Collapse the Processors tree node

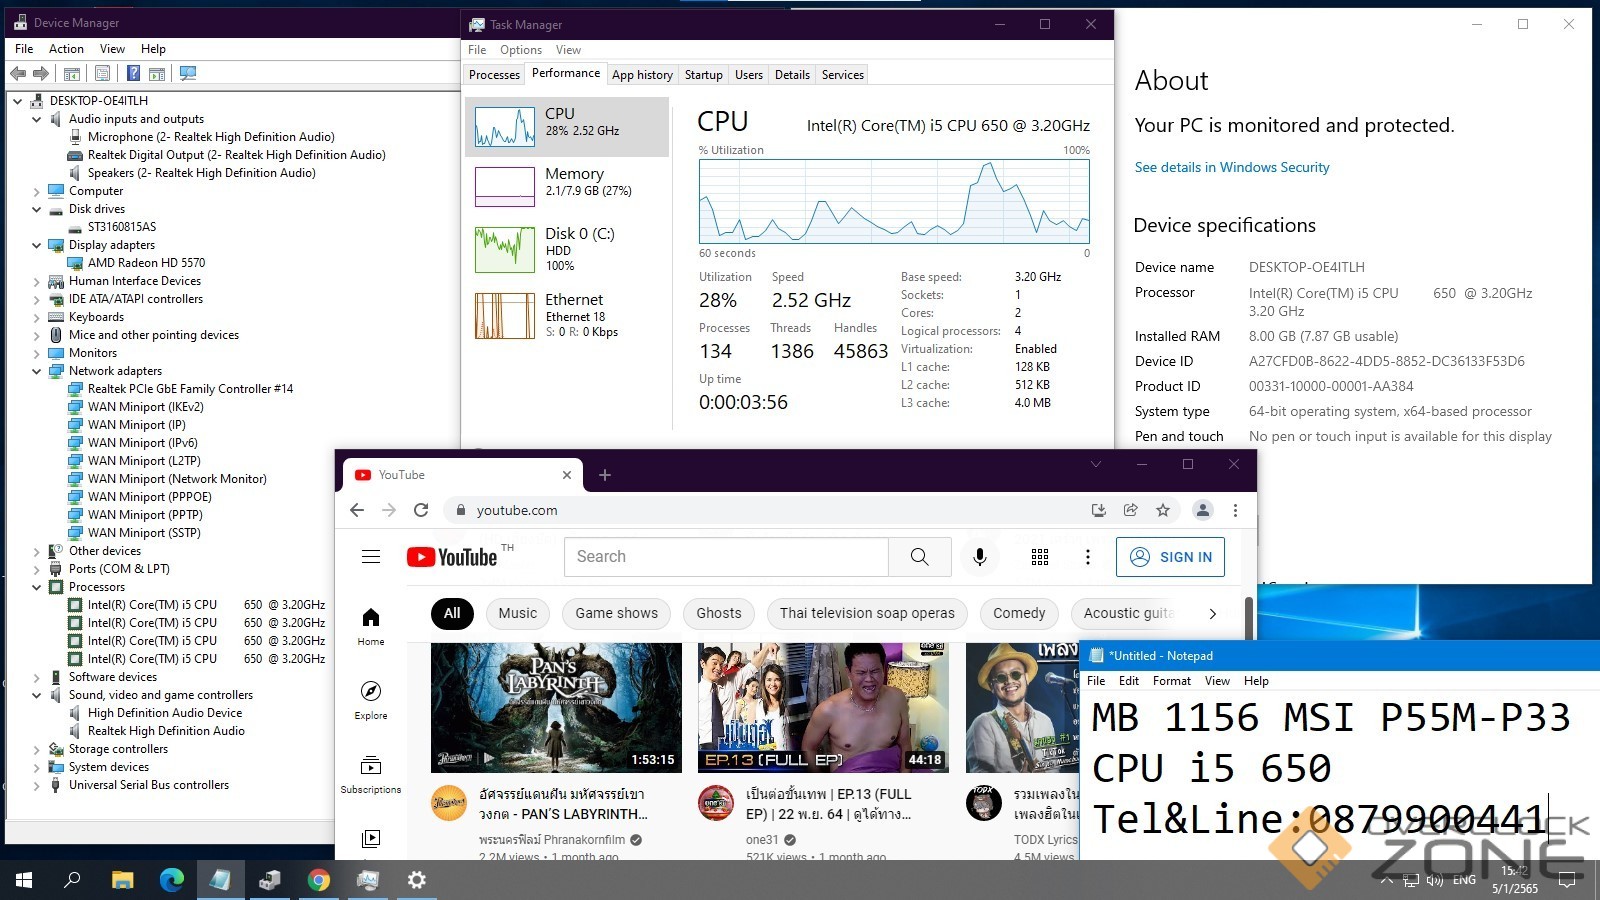tap(37, 587)
